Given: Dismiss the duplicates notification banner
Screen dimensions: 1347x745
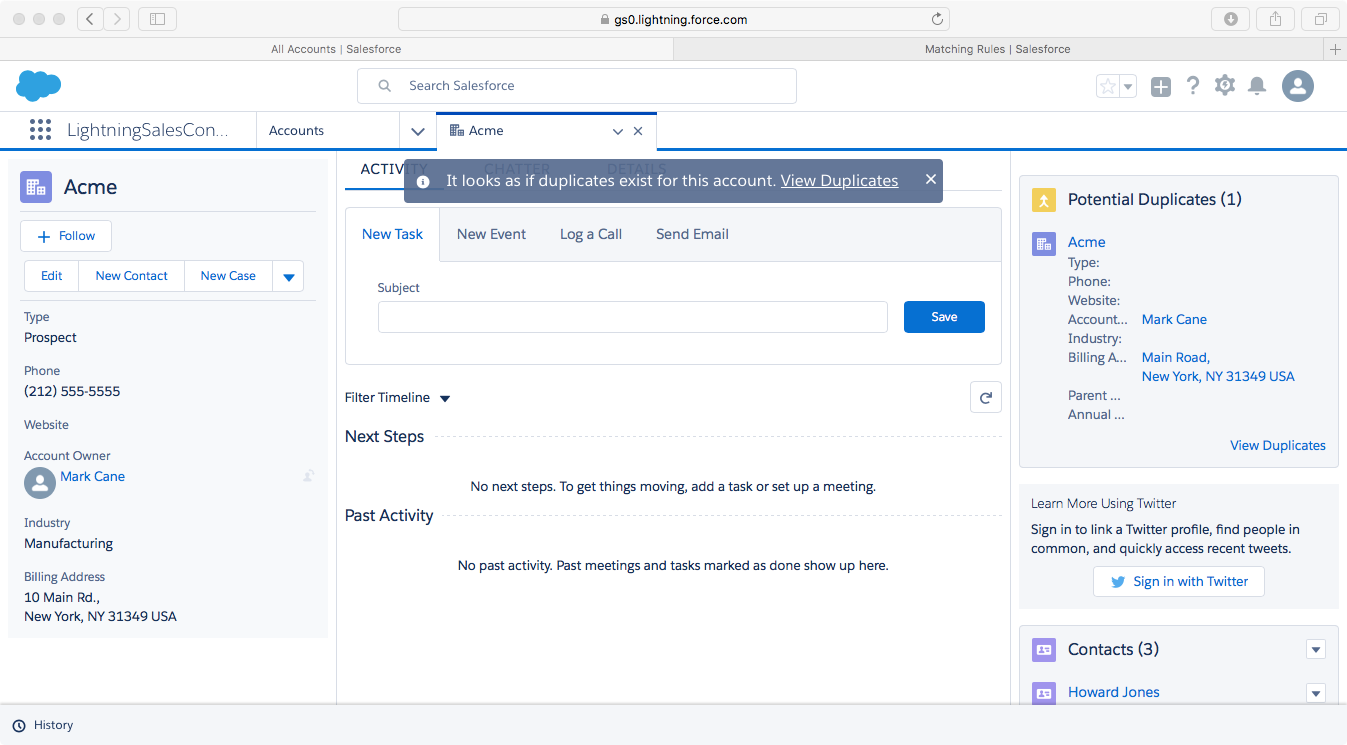Looking at the screenshot, I should (931, 180).
